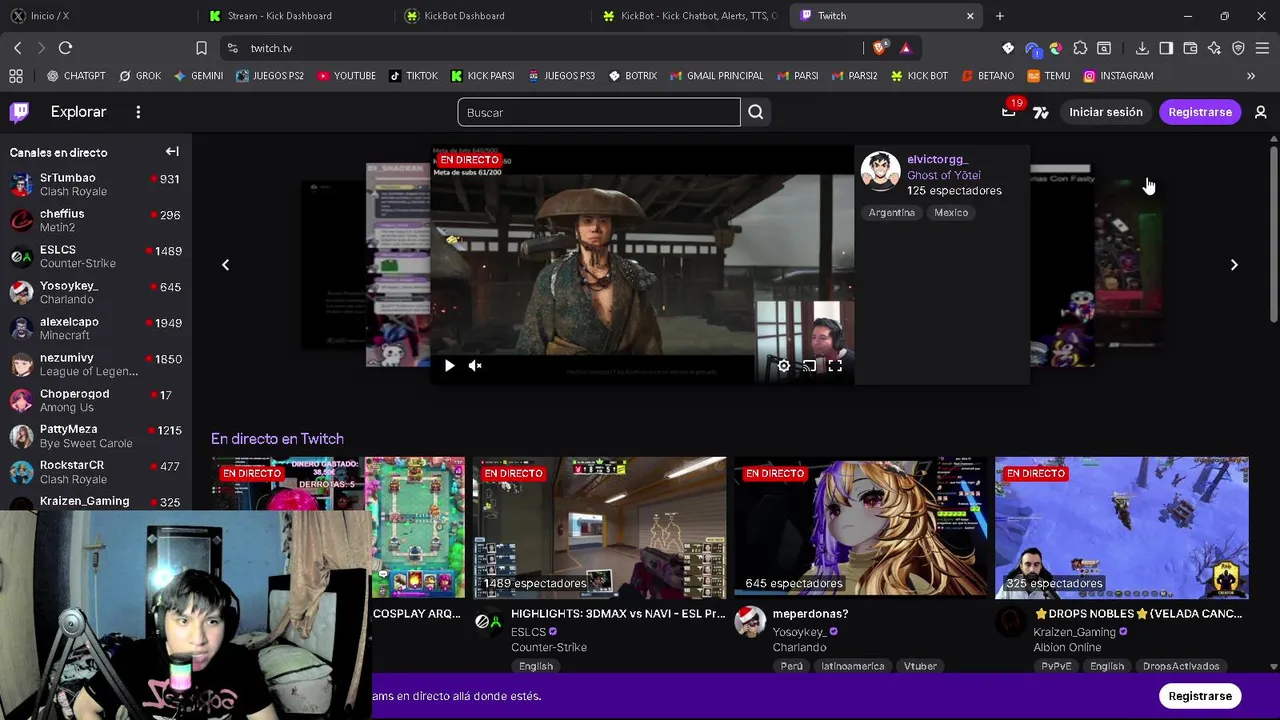Open Kraizen_Gaming stream thumbnail, 325 espectadores
The image size is (1280, 720).
1122,527
